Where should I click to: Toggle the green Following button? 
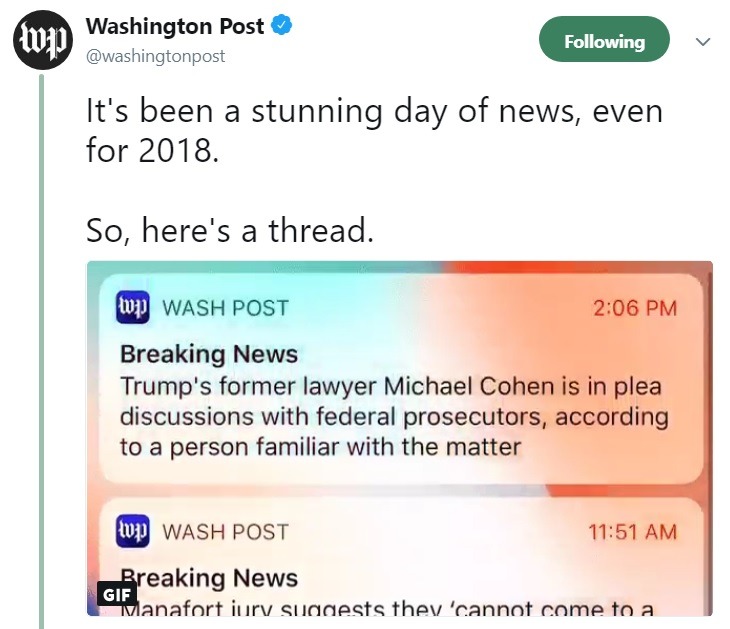(604, 41)
